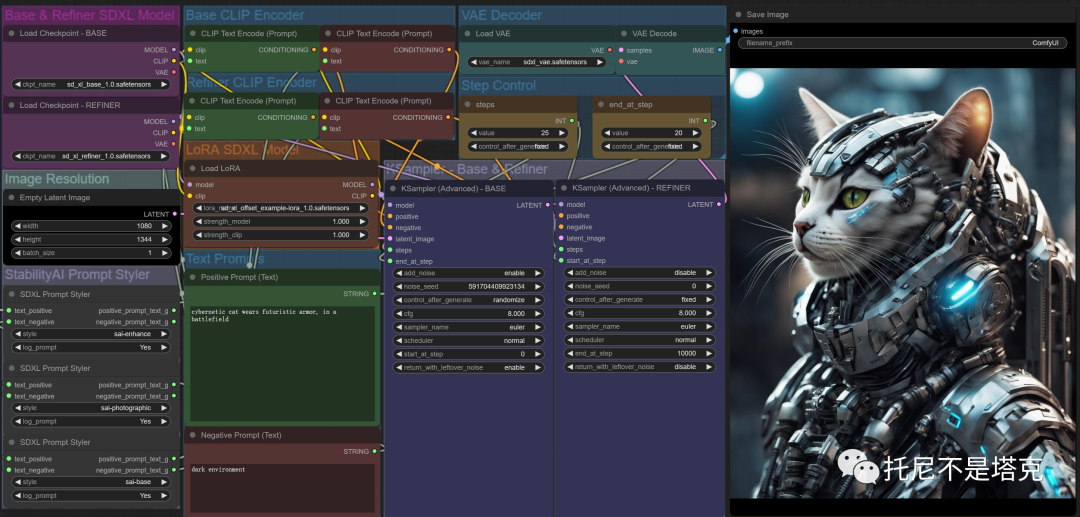This screenshot has width=1080, height=517.
Task: Collapse the Load Checkpoint - REFINER node dot
Action: [11, 105]
